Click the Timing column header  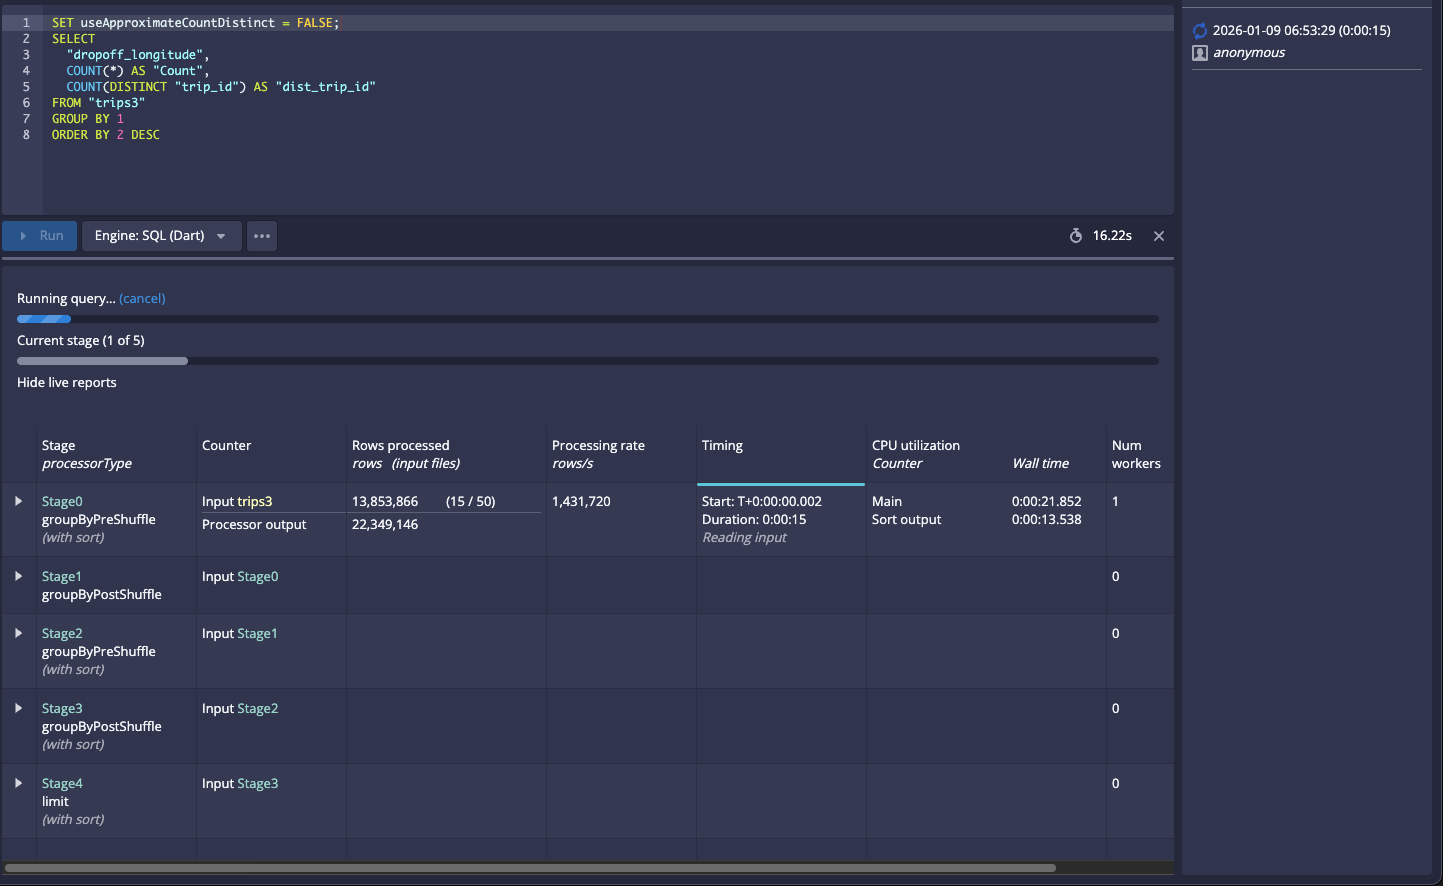click(722, 445)
